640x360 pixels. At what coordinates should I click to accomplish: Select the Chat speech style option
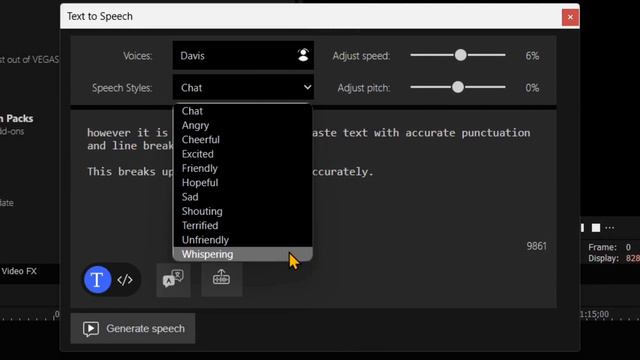click(243, 111)
